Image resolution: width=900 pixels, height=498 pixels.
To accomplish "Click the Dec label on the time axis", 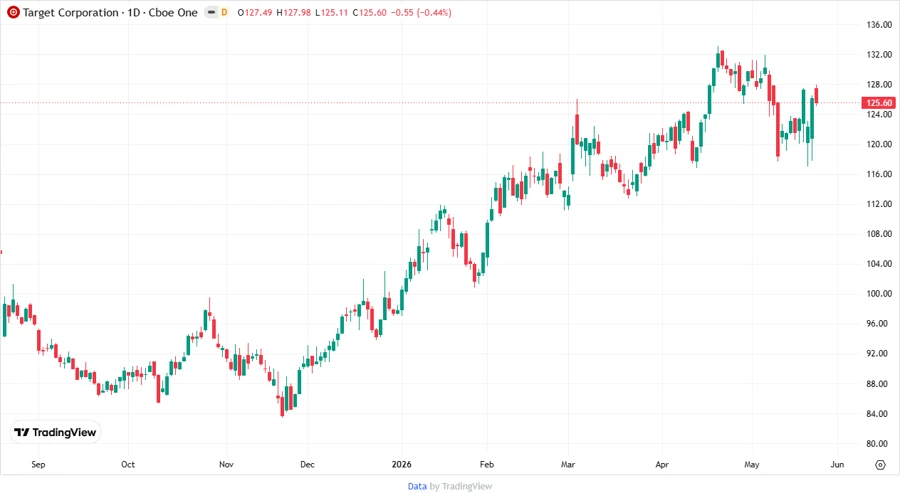I will click(x=307, y=464).
